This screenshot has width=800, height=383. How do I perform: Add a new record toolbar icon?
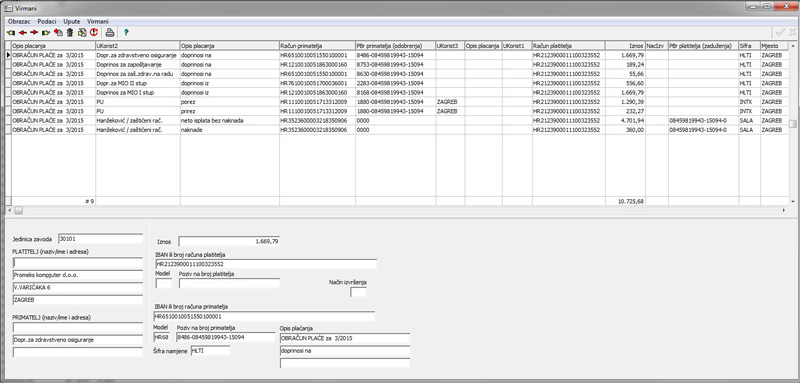click(x=58, y=33)
